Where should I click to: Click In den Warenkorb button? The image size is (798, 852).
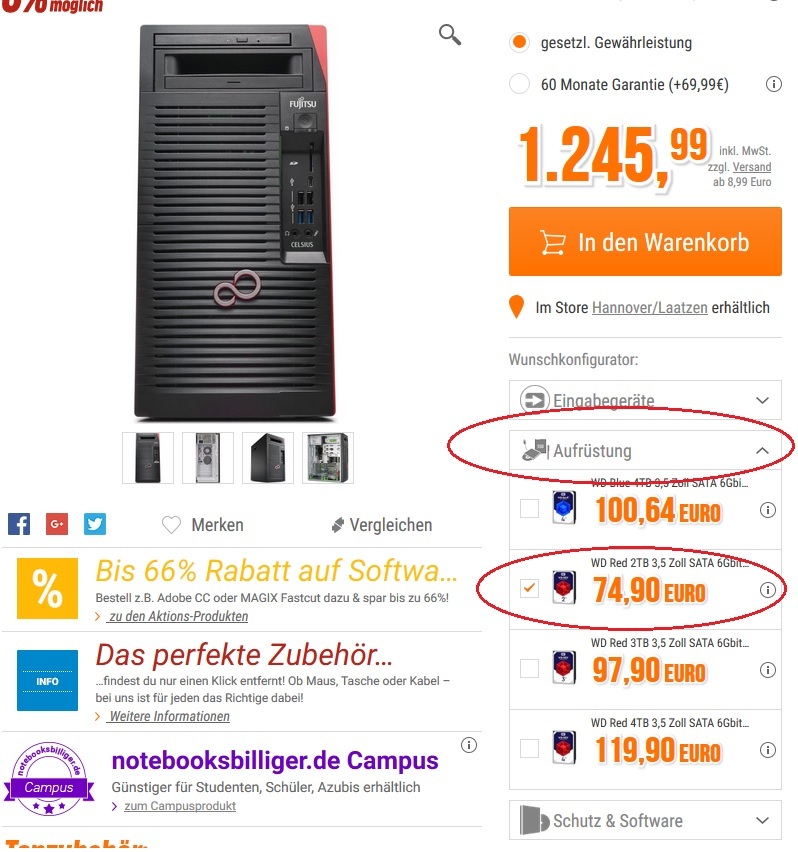coord(645,242)
